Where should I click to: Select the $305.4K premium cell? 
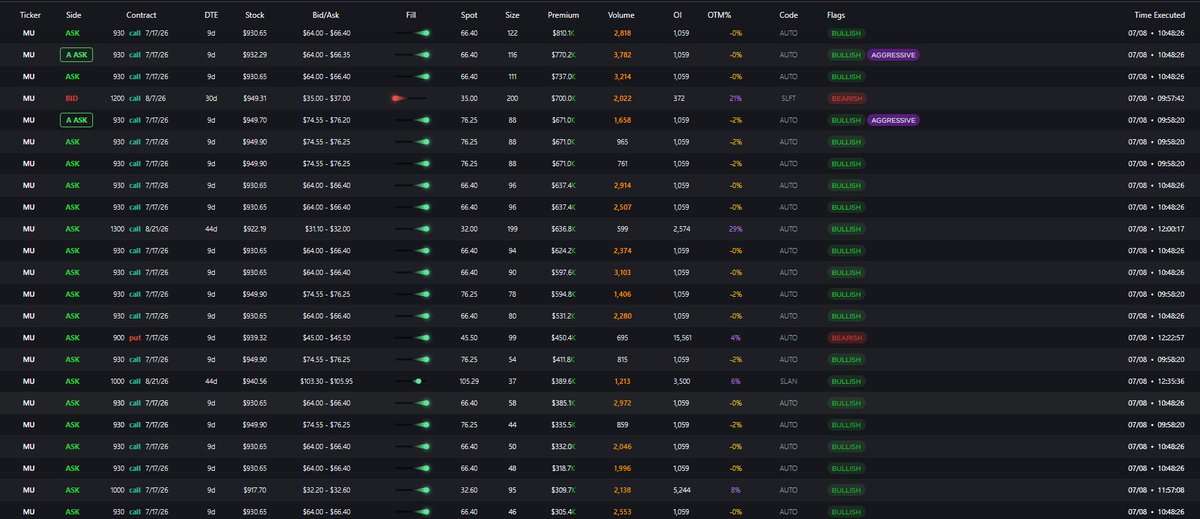click(563, 512)
